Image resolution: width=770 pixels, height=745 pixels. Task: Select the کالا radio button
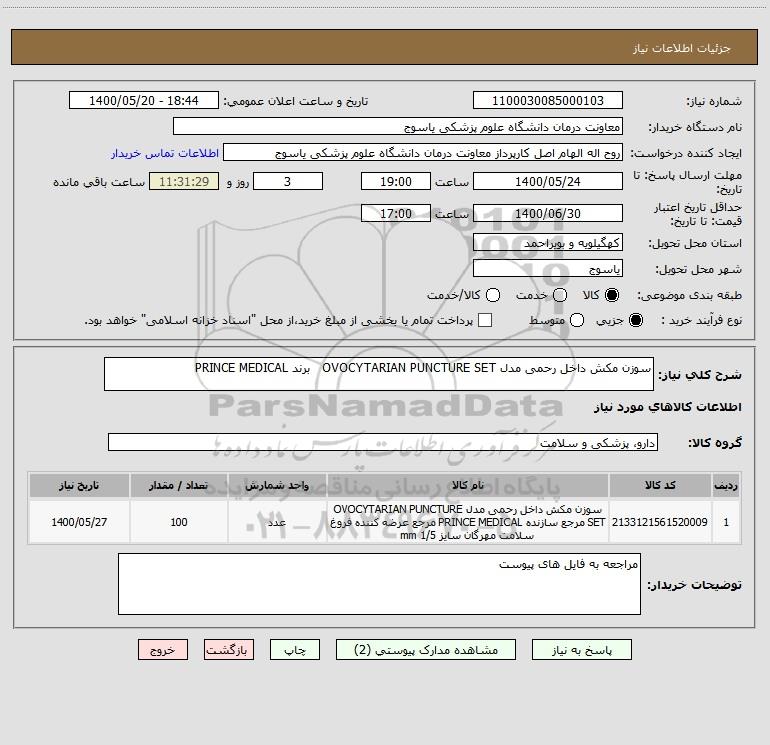(x=613, y=295)
